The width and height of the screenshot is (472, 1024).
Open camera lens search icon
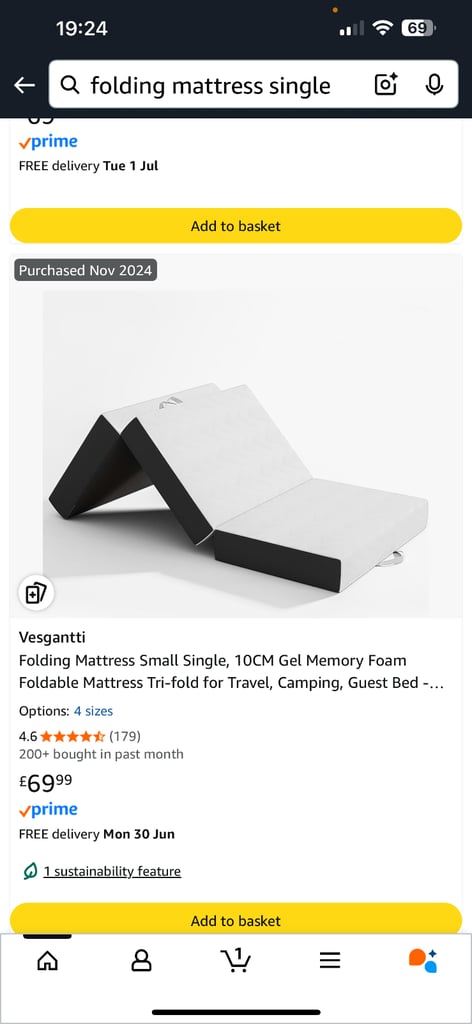tap(386, 84)
